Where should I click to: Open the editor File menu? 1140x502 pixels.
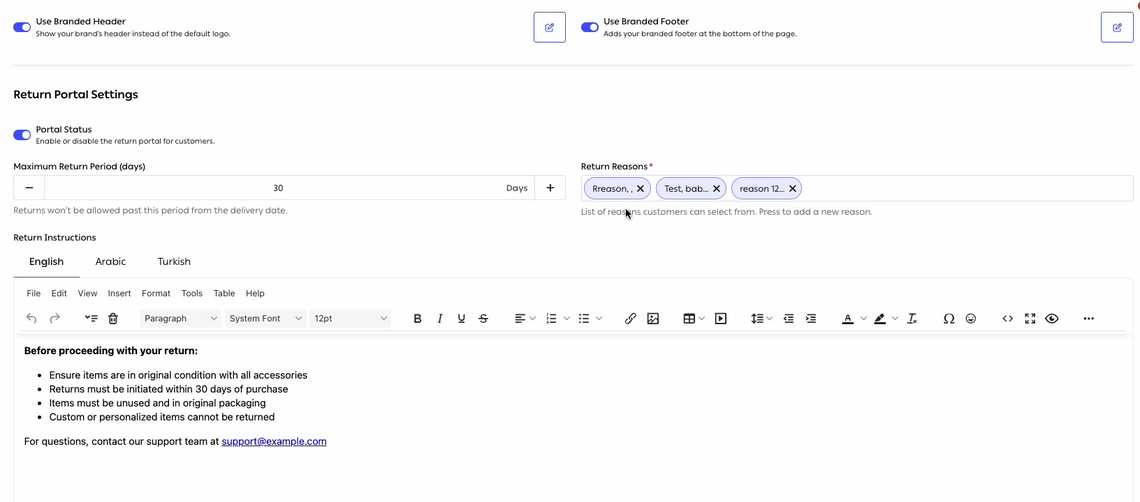coord(33,293)
